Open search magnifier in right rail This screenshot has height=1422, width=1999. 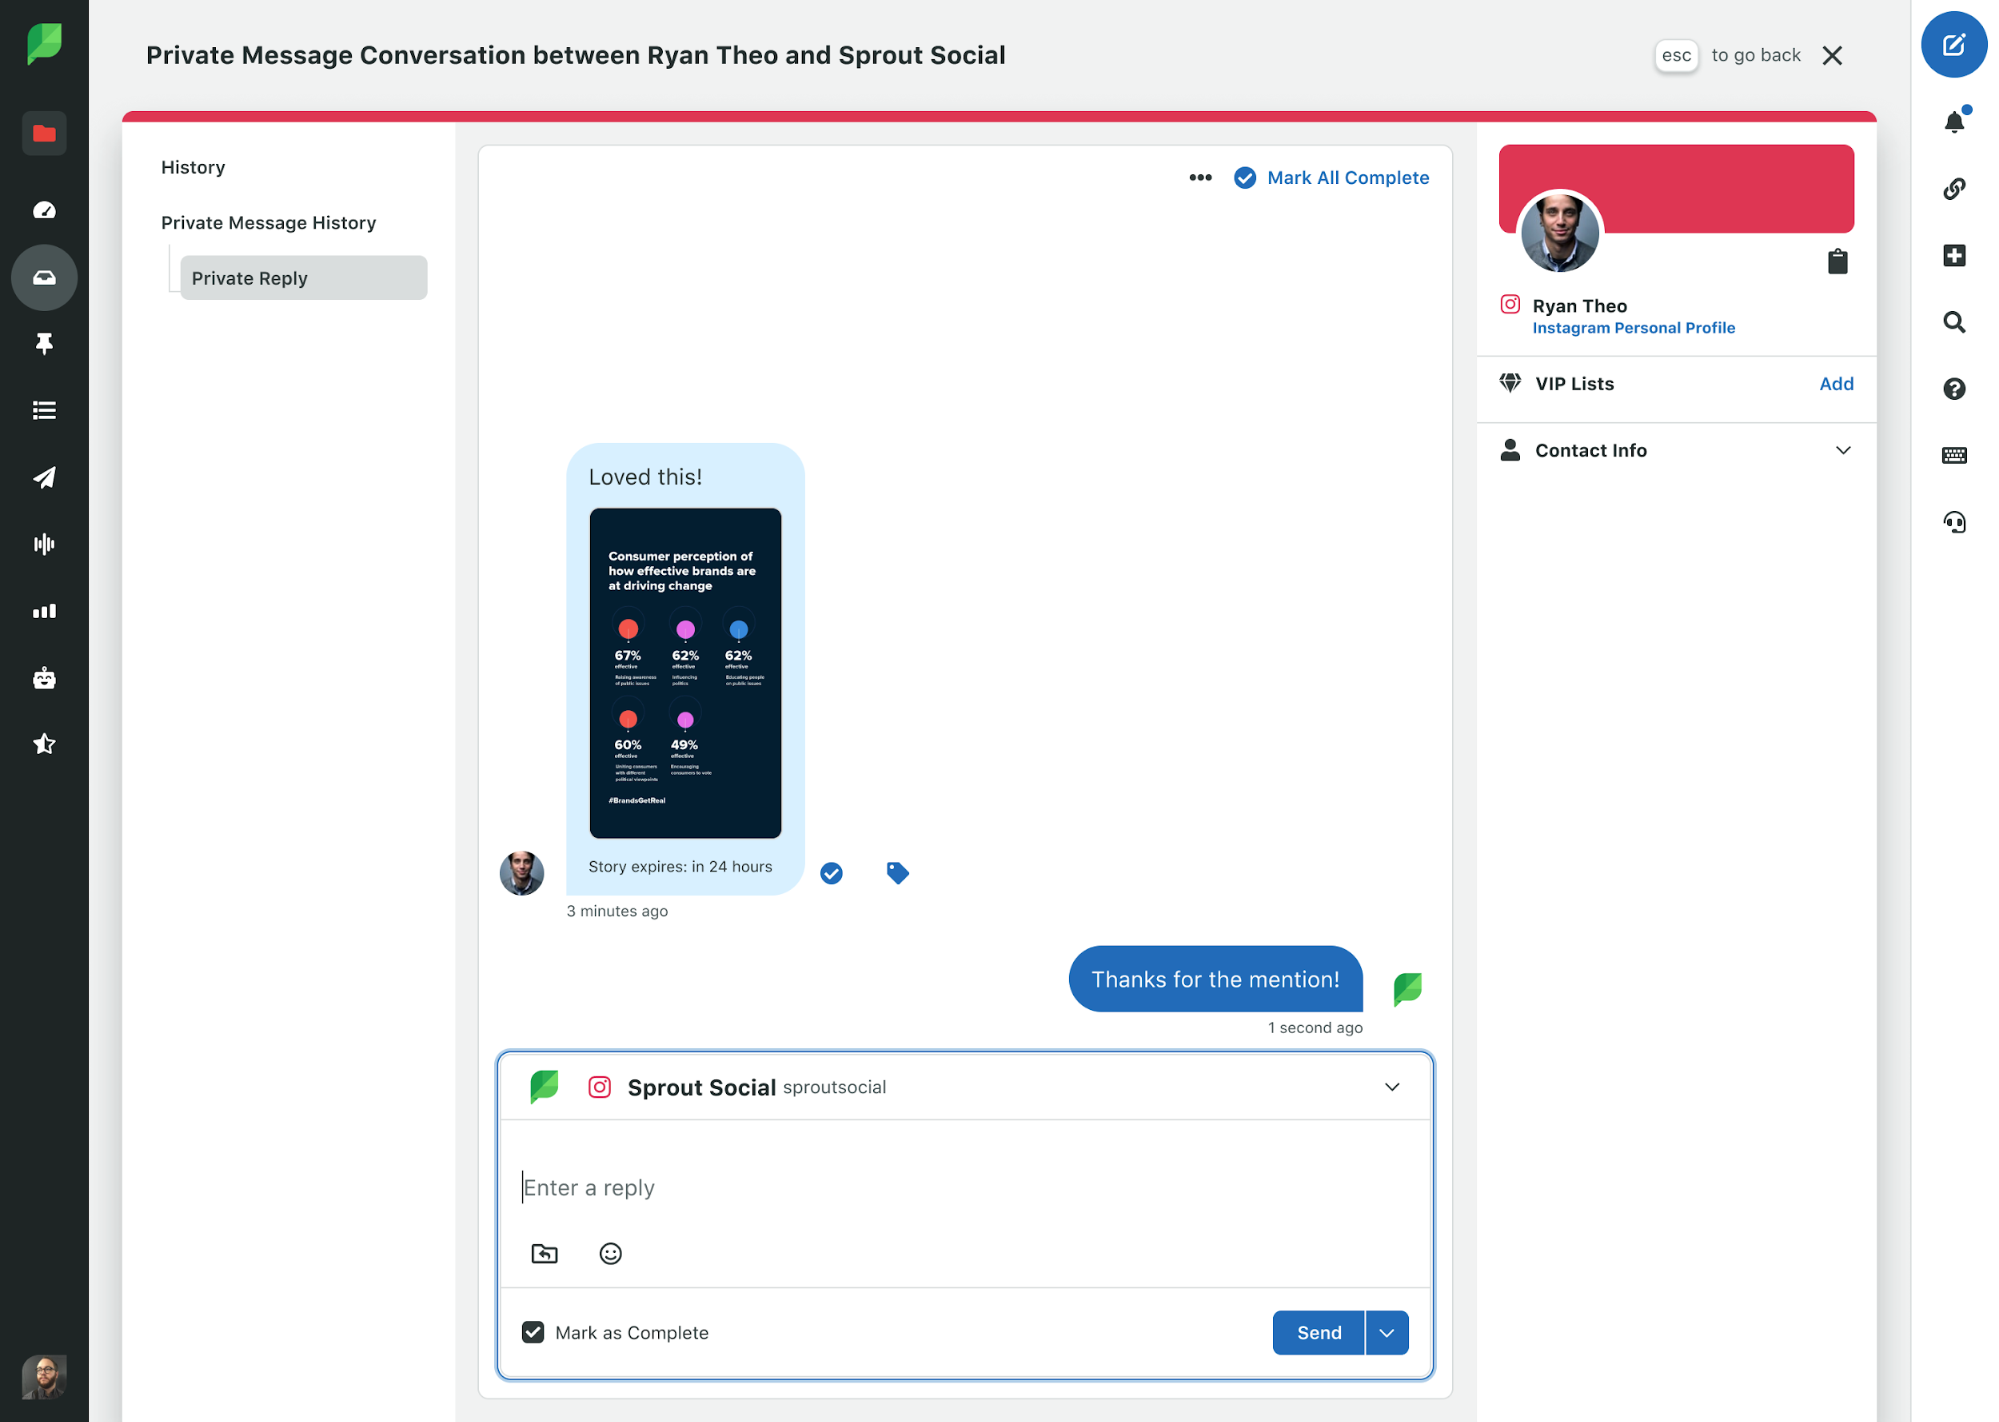(x=1954, y=322)
